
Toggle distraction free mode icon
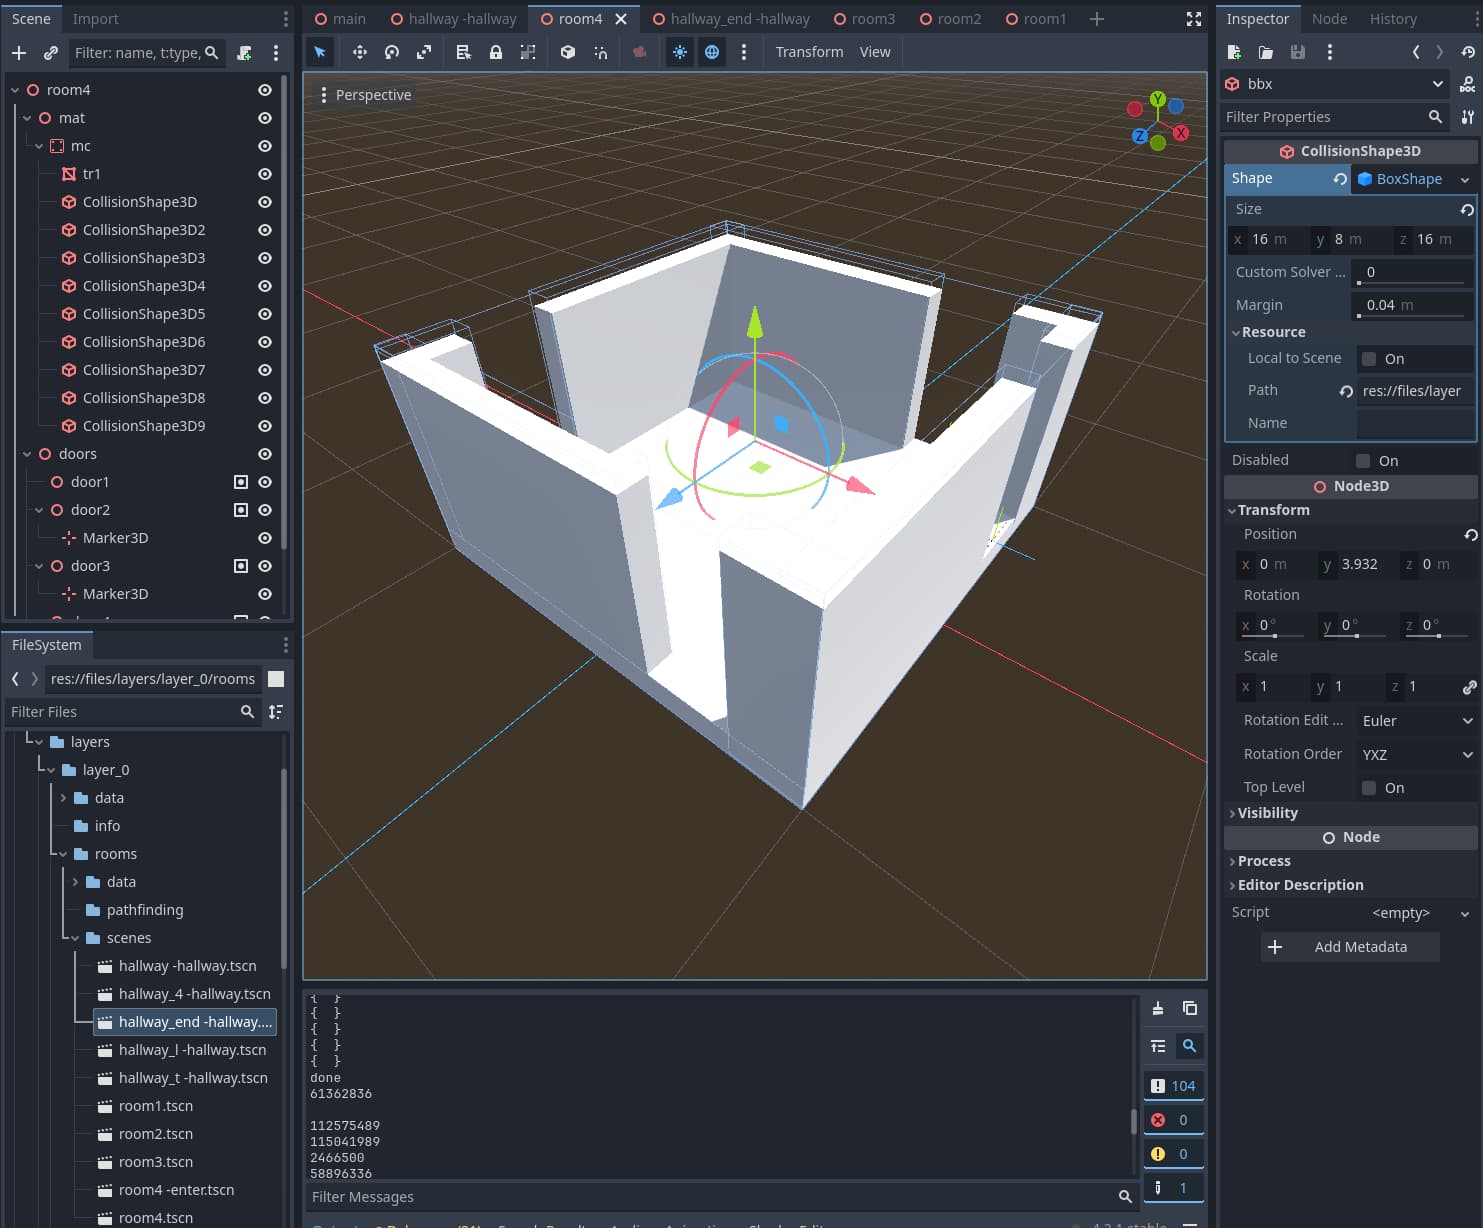click(1194, 19)
